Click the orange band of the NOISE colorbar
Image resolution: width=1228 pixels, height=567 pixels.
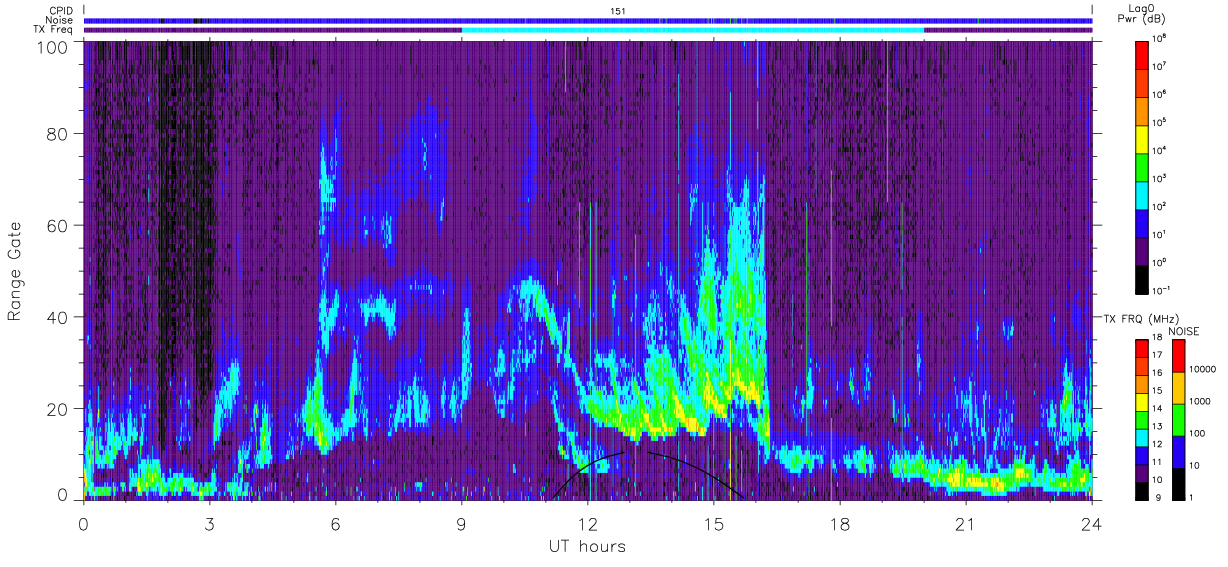(1178, 388)
